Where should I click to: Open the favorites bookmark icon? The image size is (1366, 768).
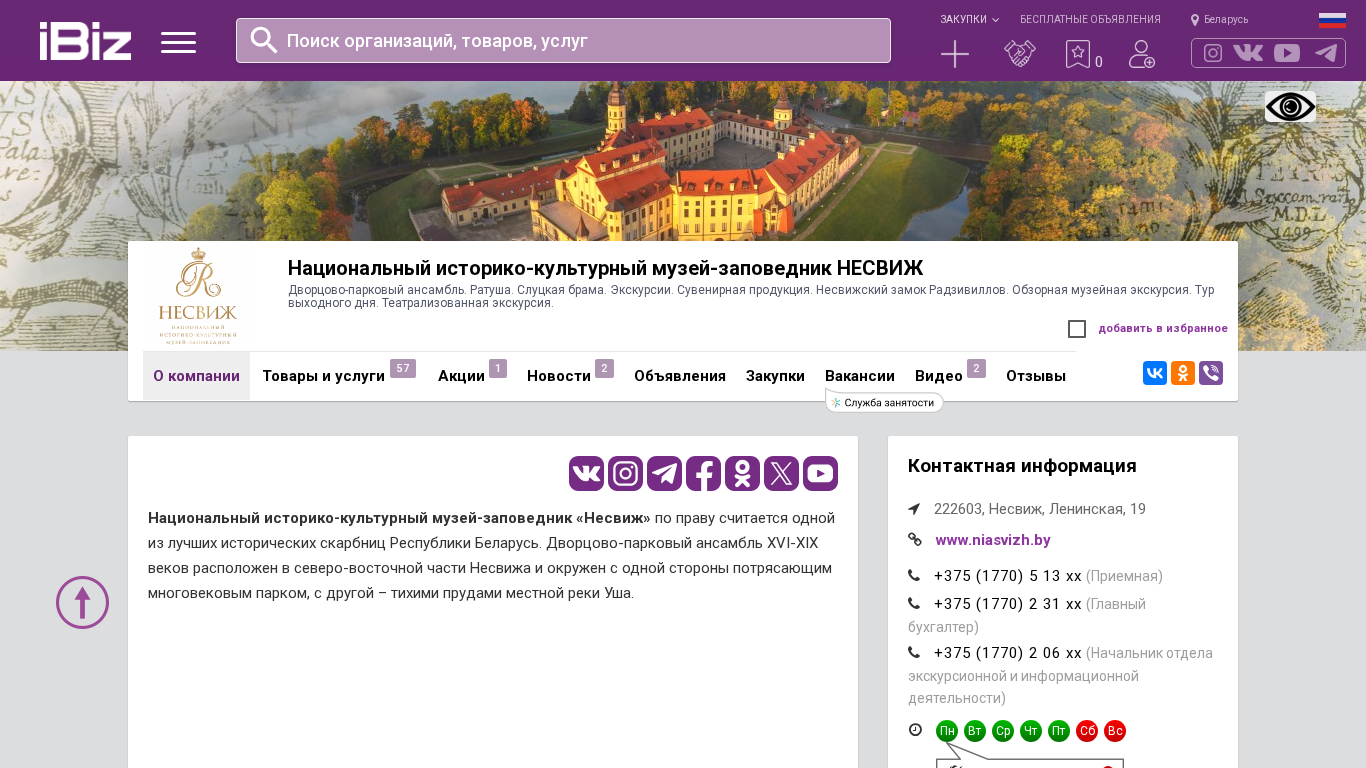[1078, 54]
